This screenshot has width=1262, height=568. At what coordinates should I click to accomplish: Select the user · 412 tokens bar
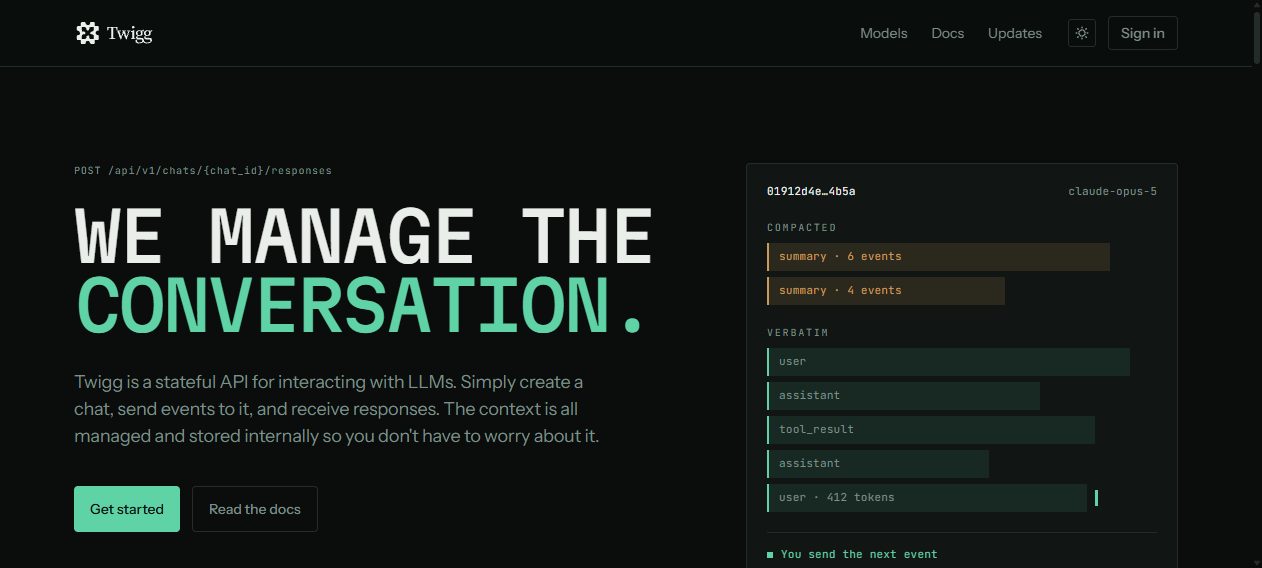tap(927, 497)
